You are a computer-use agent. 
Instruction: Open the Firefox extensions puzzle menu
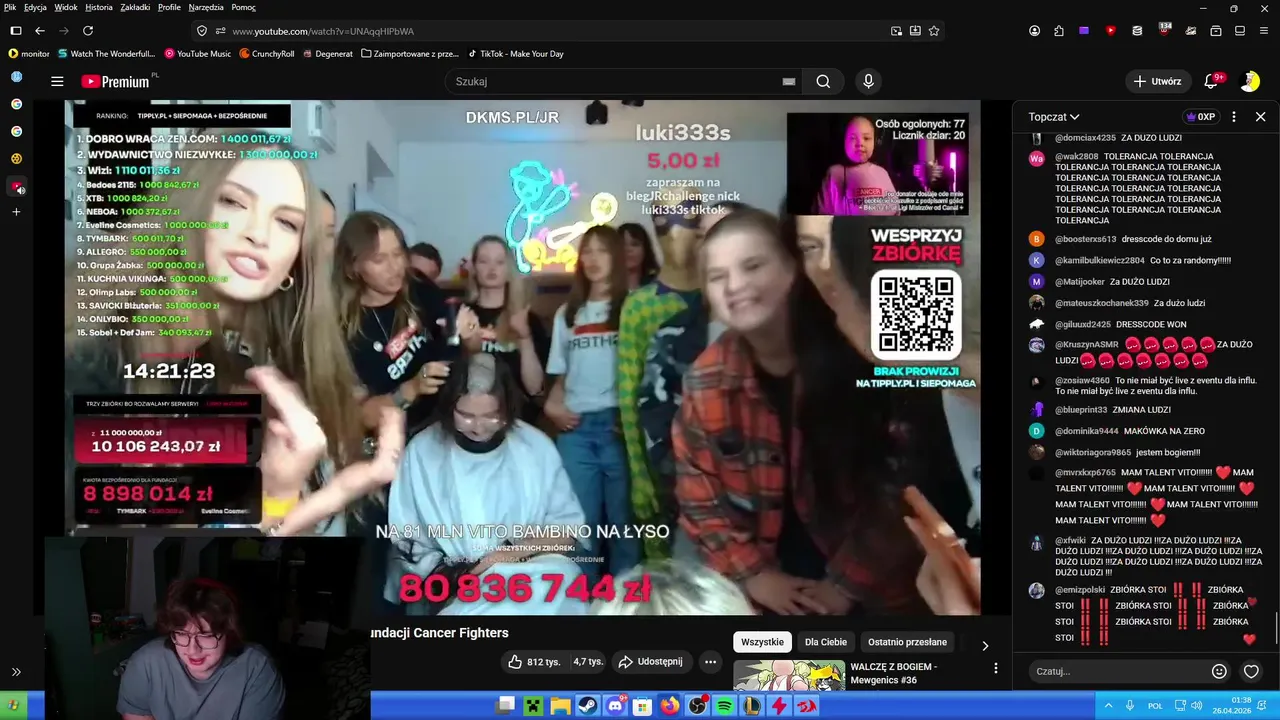pos(1059,31)
